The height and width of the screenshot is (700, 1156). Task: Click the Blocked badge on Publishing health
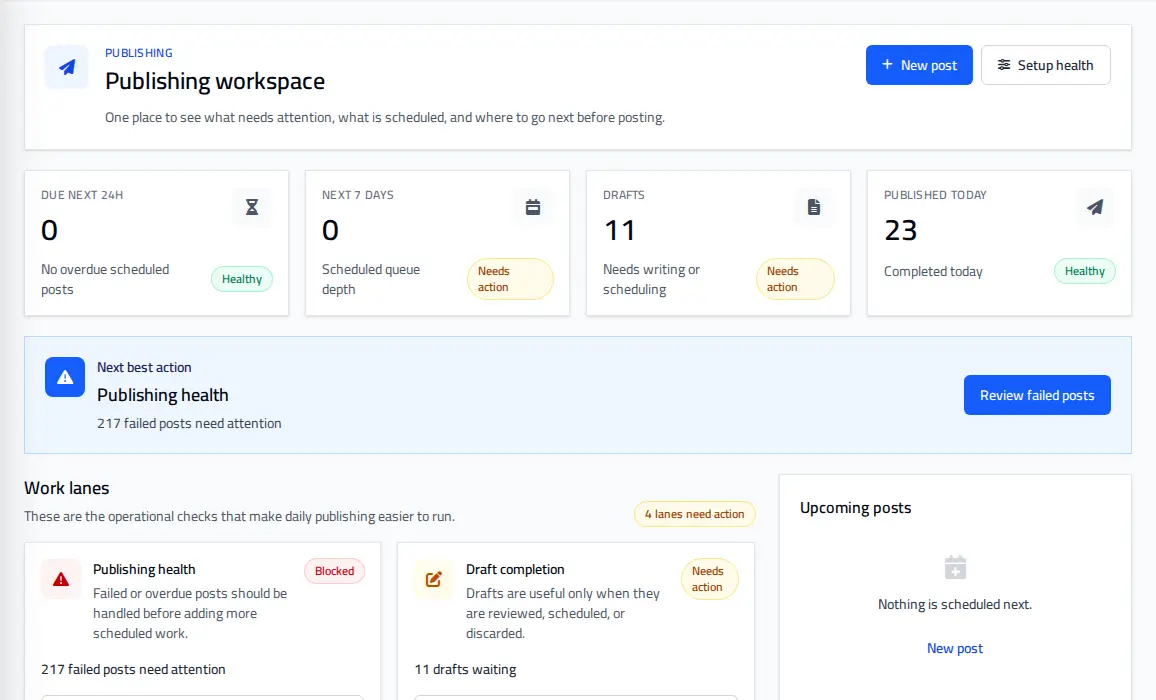pos(334,571)
